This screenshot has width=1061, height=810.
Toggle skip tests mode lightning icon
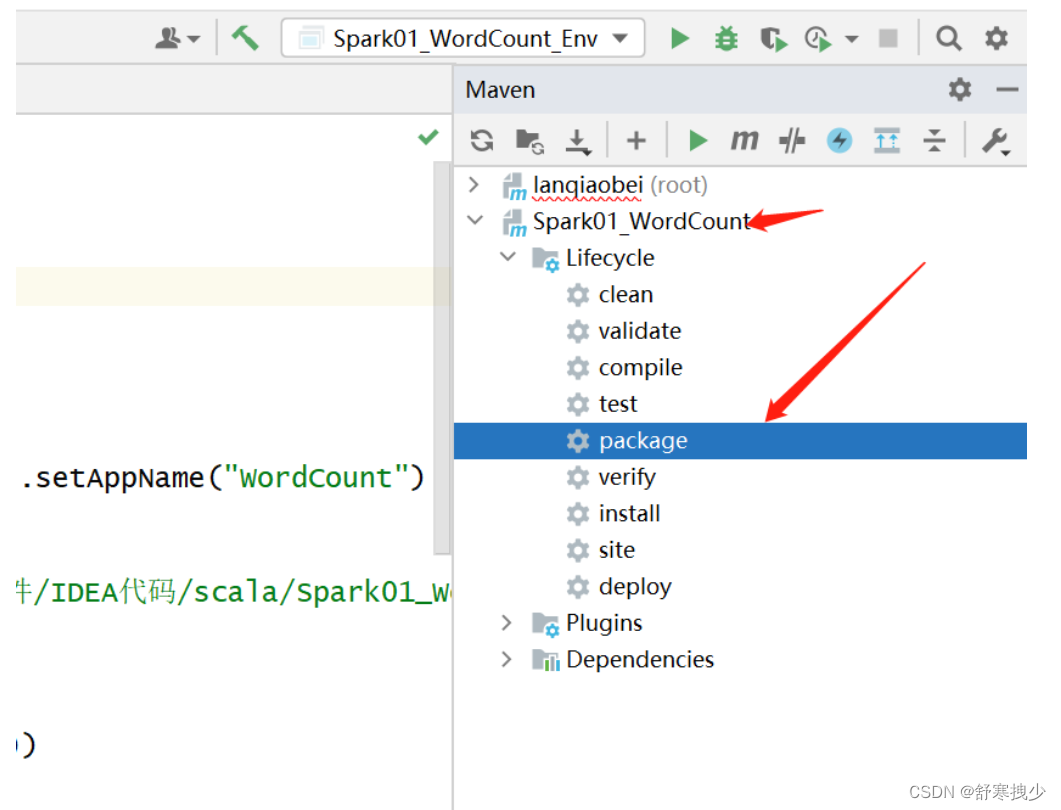click(839, 141)
